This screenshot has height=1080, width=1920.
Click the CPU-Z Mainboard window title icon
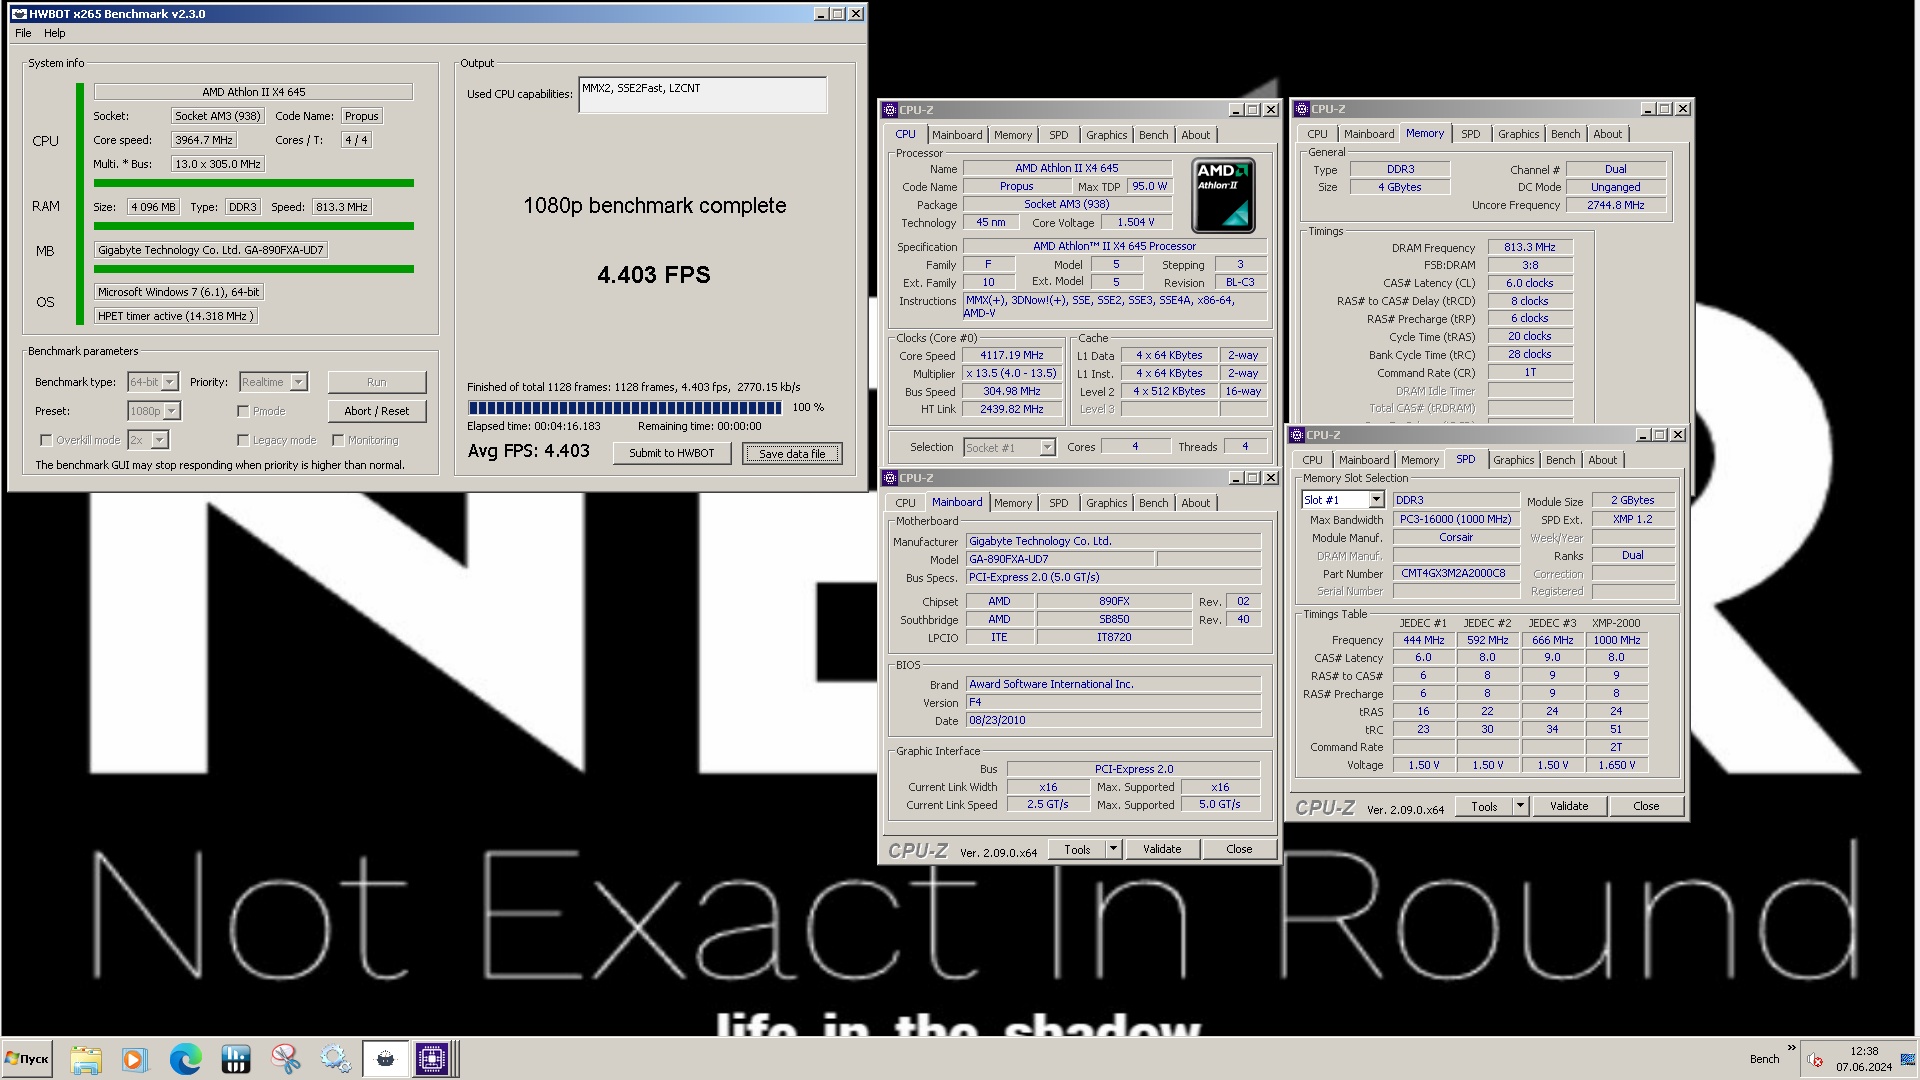[890, 478]
